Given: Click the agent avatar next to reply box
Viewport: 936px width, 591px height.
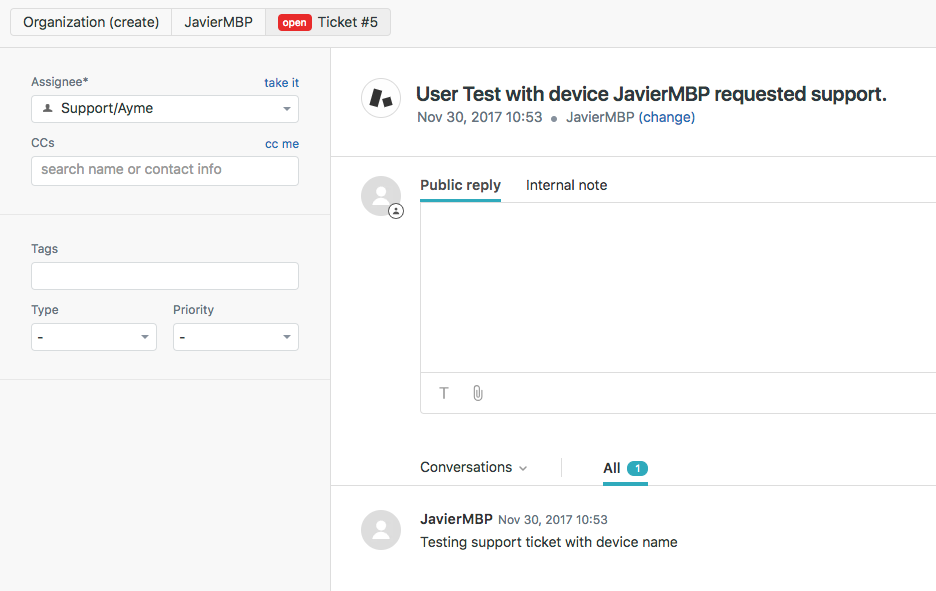Looking at the screenshot, I should coord(381,196).
